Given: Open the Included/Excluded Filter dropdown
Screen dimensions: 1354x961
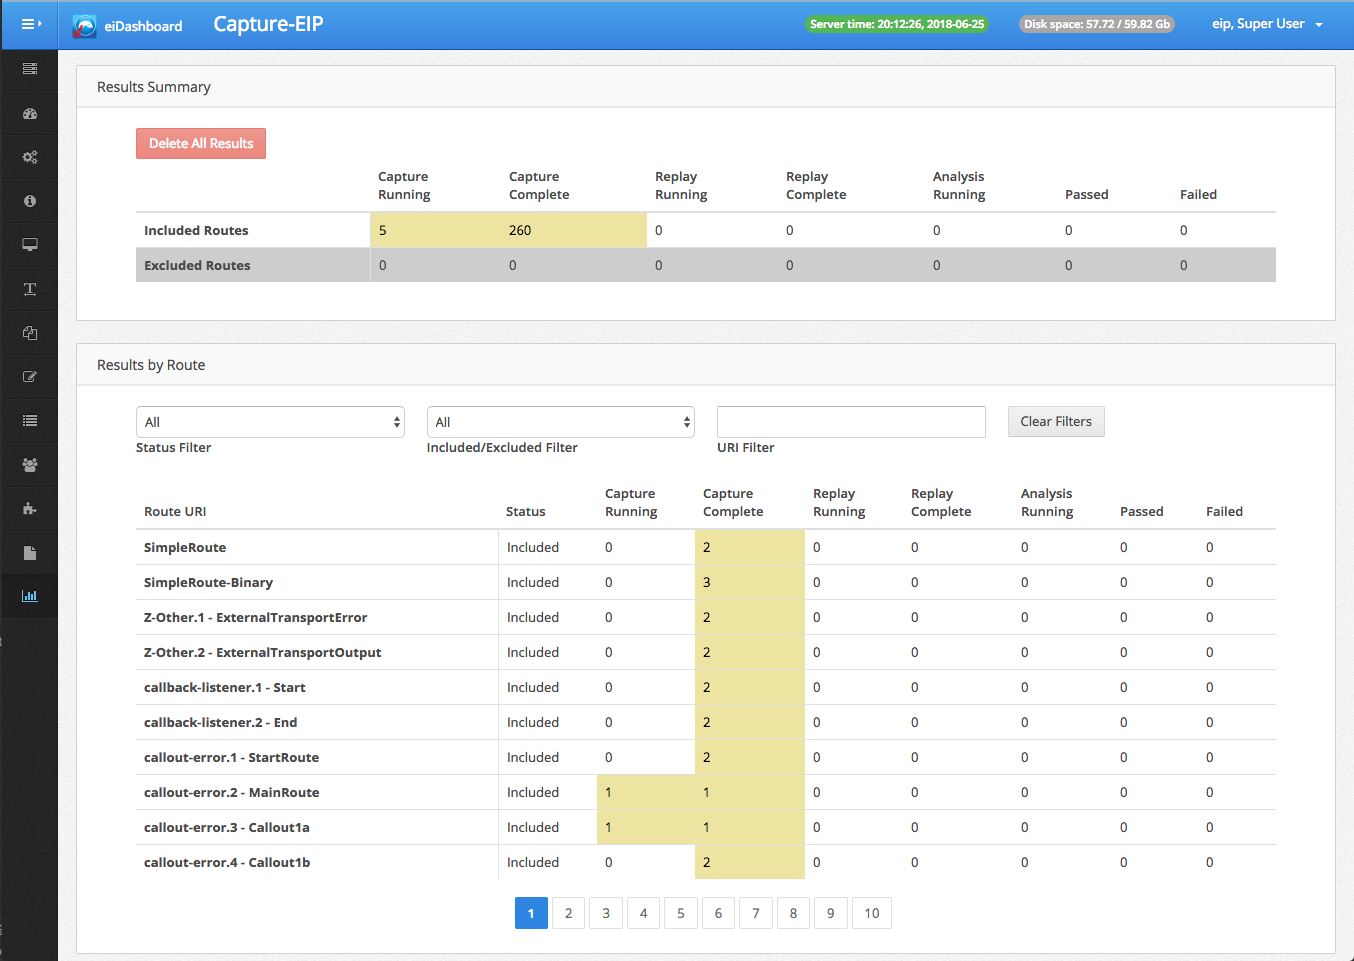Looking at the screenshot, I should [x=560, y=422].
